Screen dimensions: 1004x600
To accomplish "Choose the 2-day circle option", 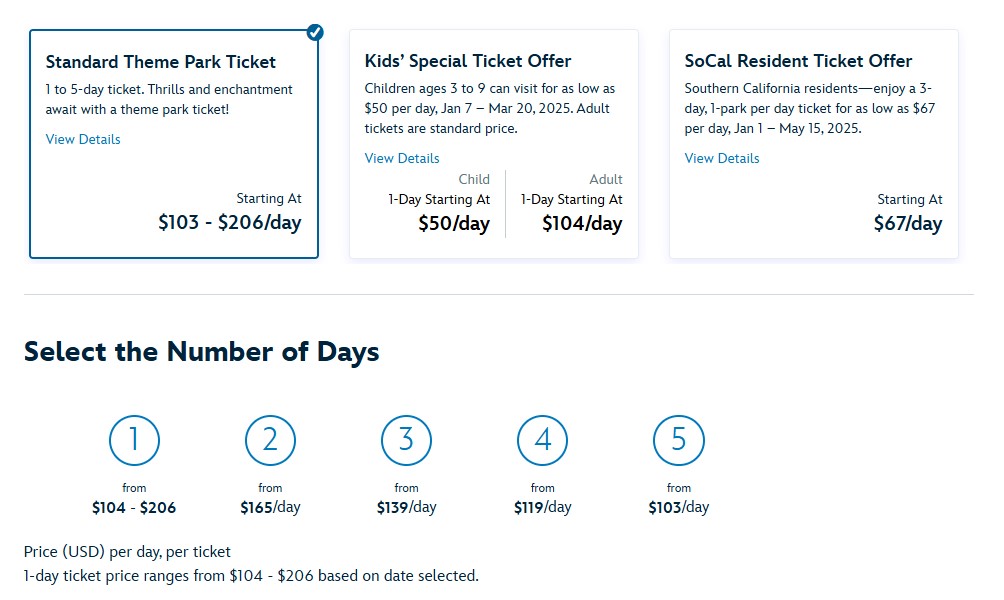I will pyautogui.click(x=270, y=440).
